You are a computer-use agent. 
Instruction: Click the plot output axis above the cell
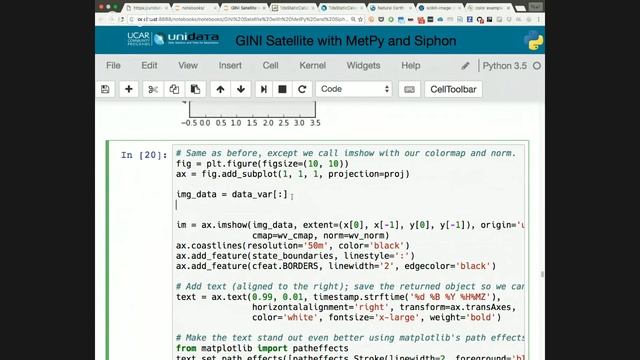point(251,114)
